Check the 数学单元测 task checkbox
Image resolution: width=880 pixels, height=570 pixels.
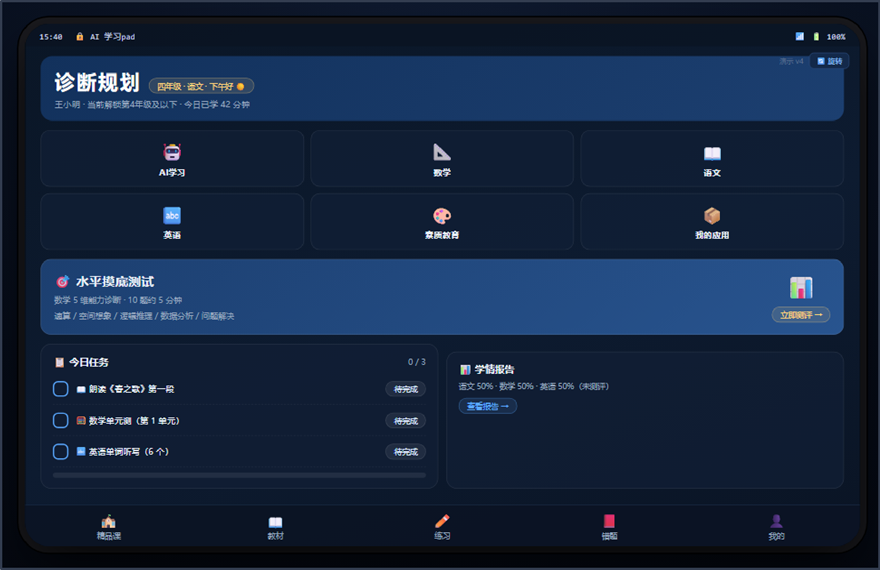tap(61, 420)
